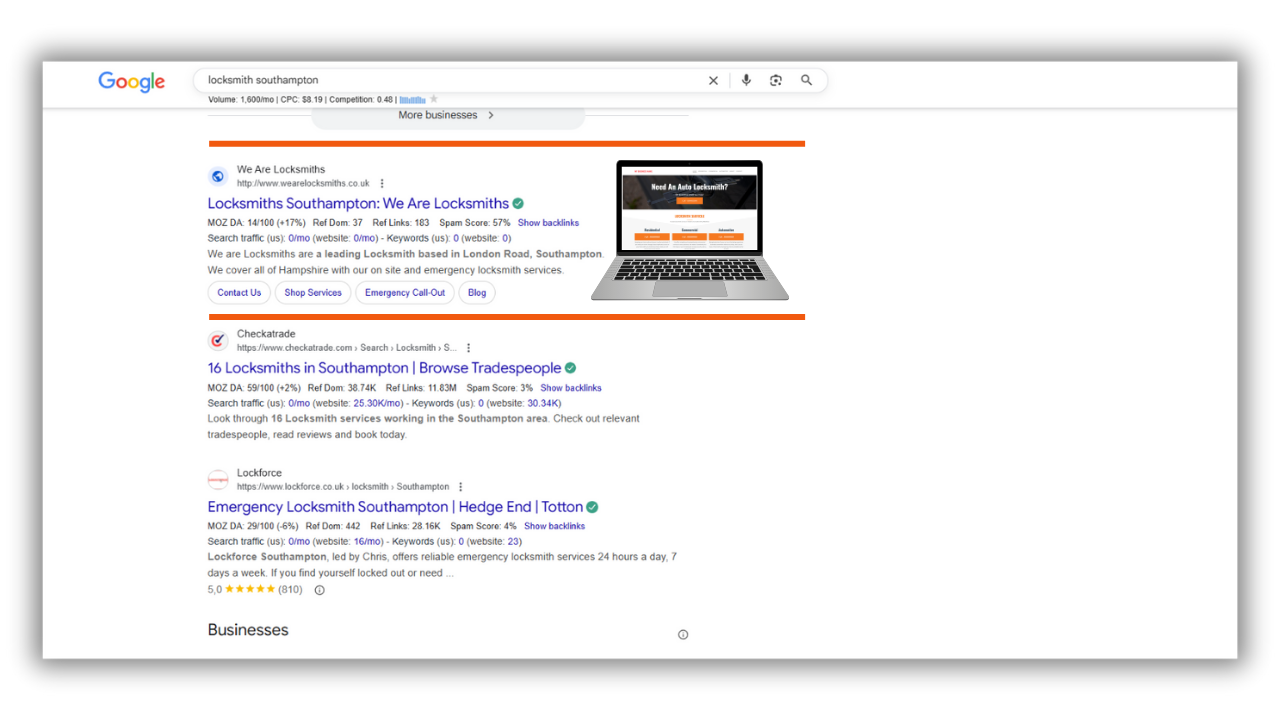Image resolution: width=1280 pixels, height=720 pixels.
Task: Open three-dot menu for wearelocksmiths.co.uk
Action: click(x=382, y=184)
